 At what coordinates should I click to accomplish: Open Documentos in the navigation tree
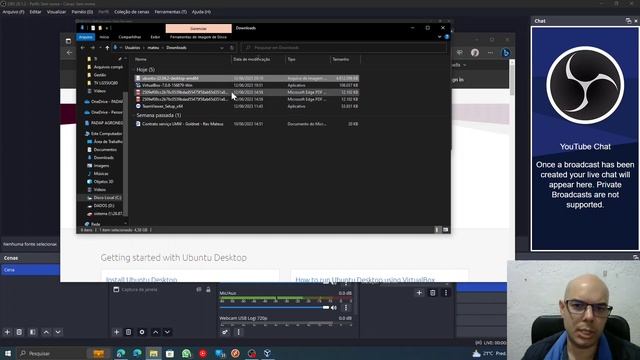(102, 150)
